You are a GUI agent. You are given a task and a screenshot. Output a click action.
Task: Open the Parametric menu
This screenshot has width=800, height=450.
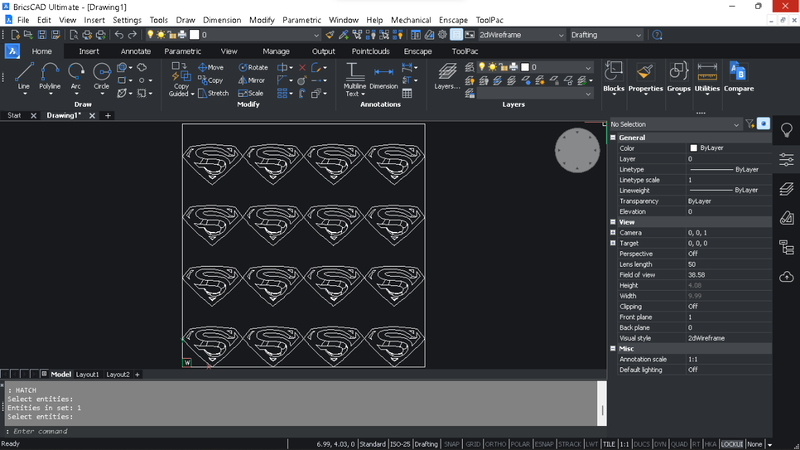point(301,20)
